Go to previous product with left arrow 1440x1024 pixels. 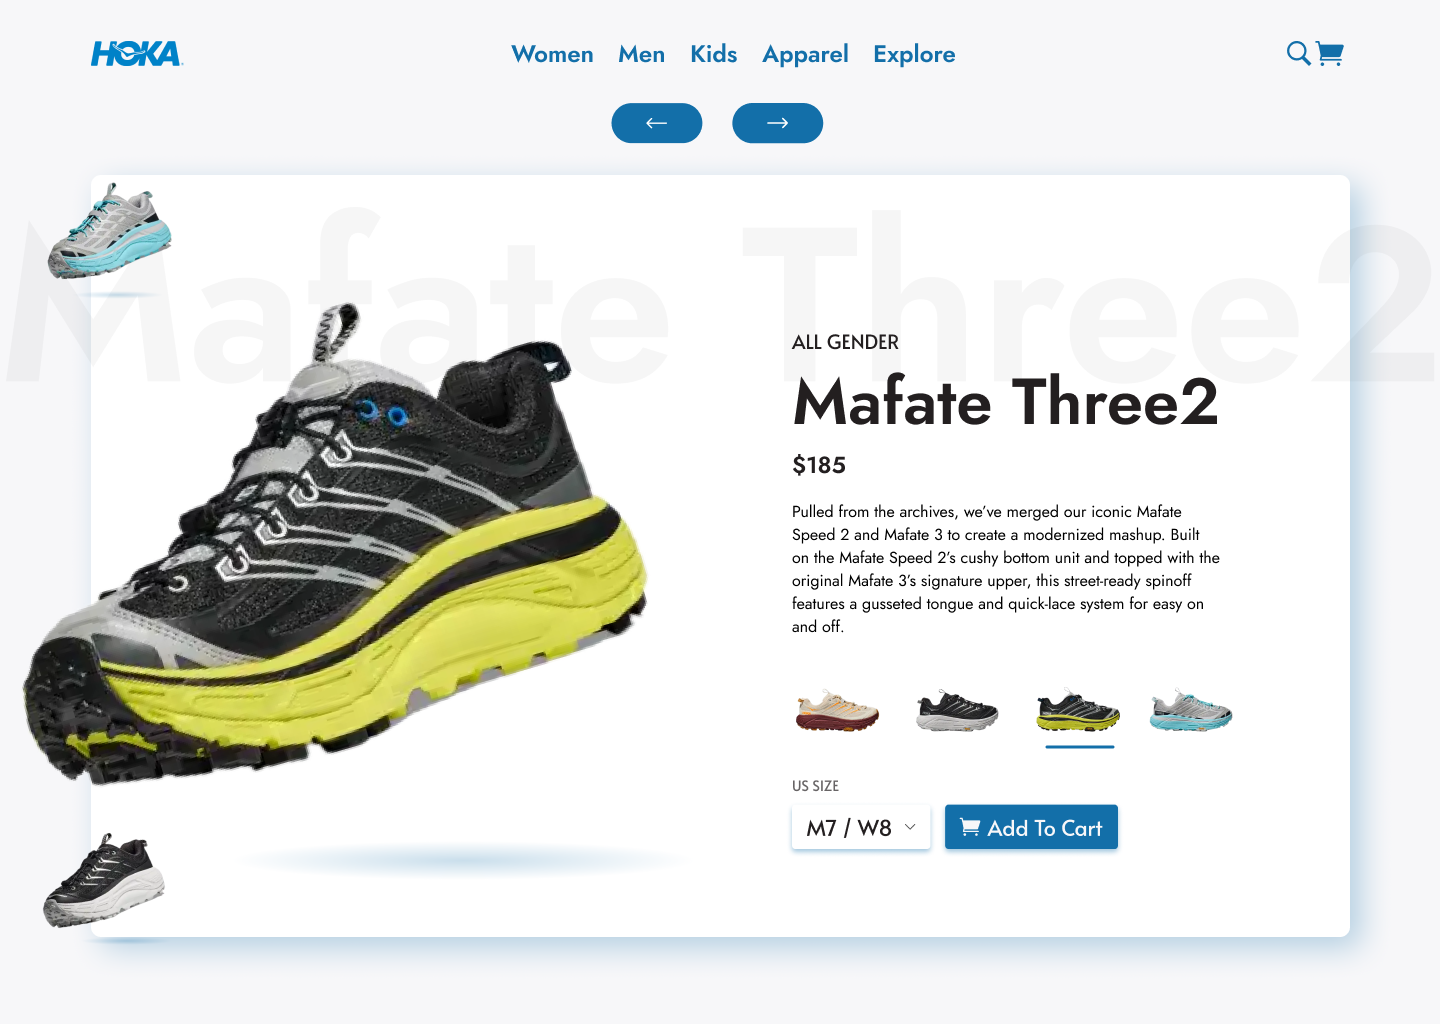click(657, 123)
